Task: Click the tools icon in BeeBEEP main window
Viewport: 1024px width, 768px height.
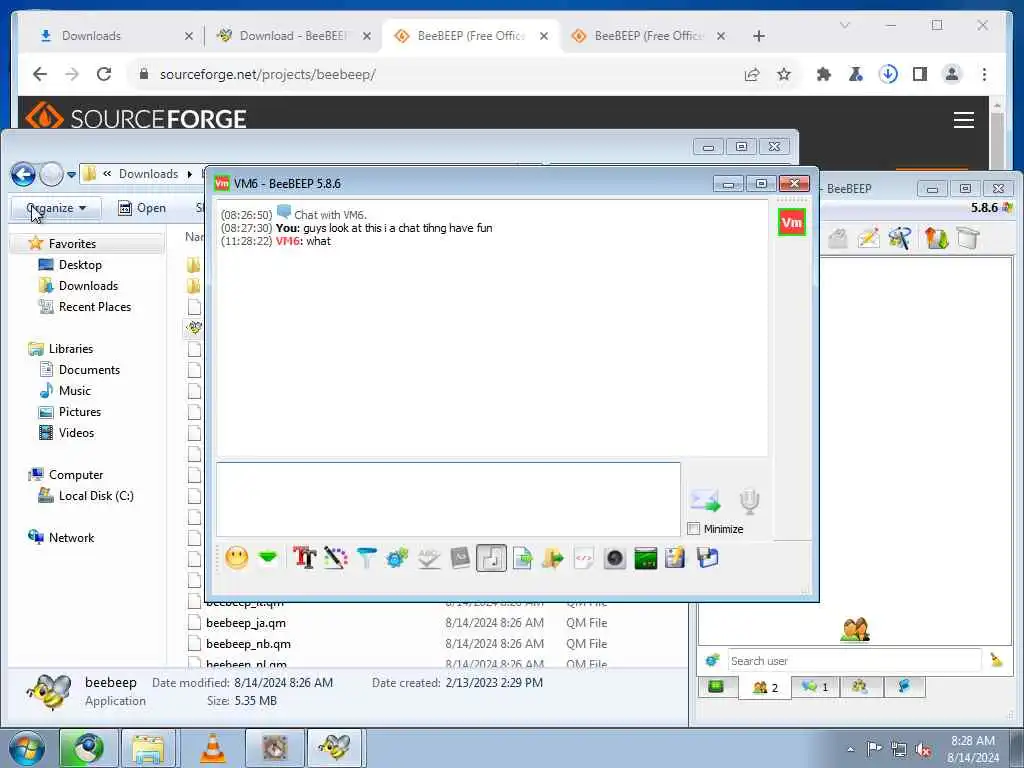Action: pos(899,238)
